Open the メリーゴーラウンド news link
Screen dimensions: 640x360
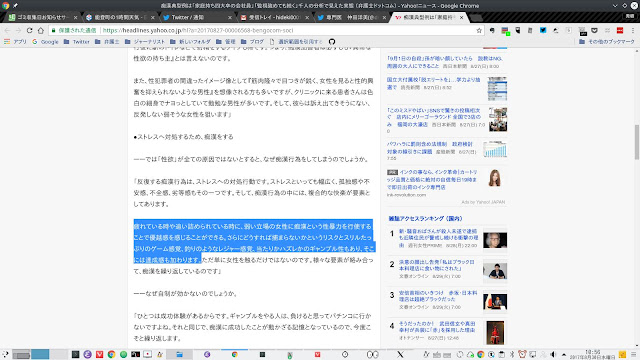click(x=434, y=118)
